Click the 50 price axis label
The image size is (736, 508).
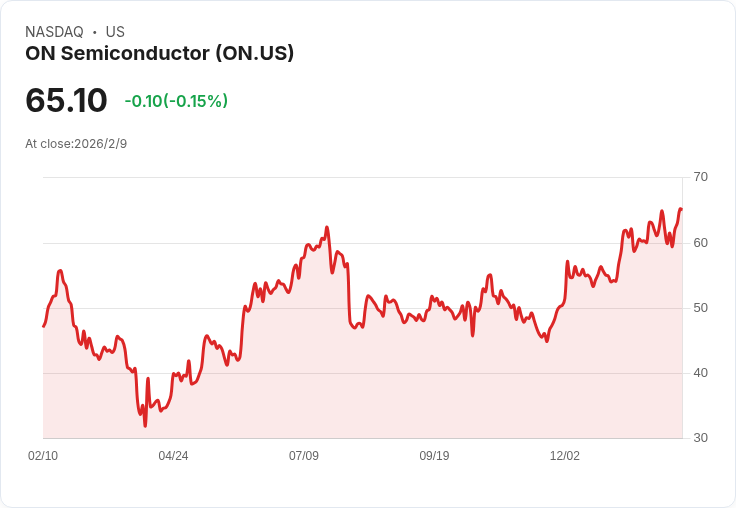click(701, 308)
